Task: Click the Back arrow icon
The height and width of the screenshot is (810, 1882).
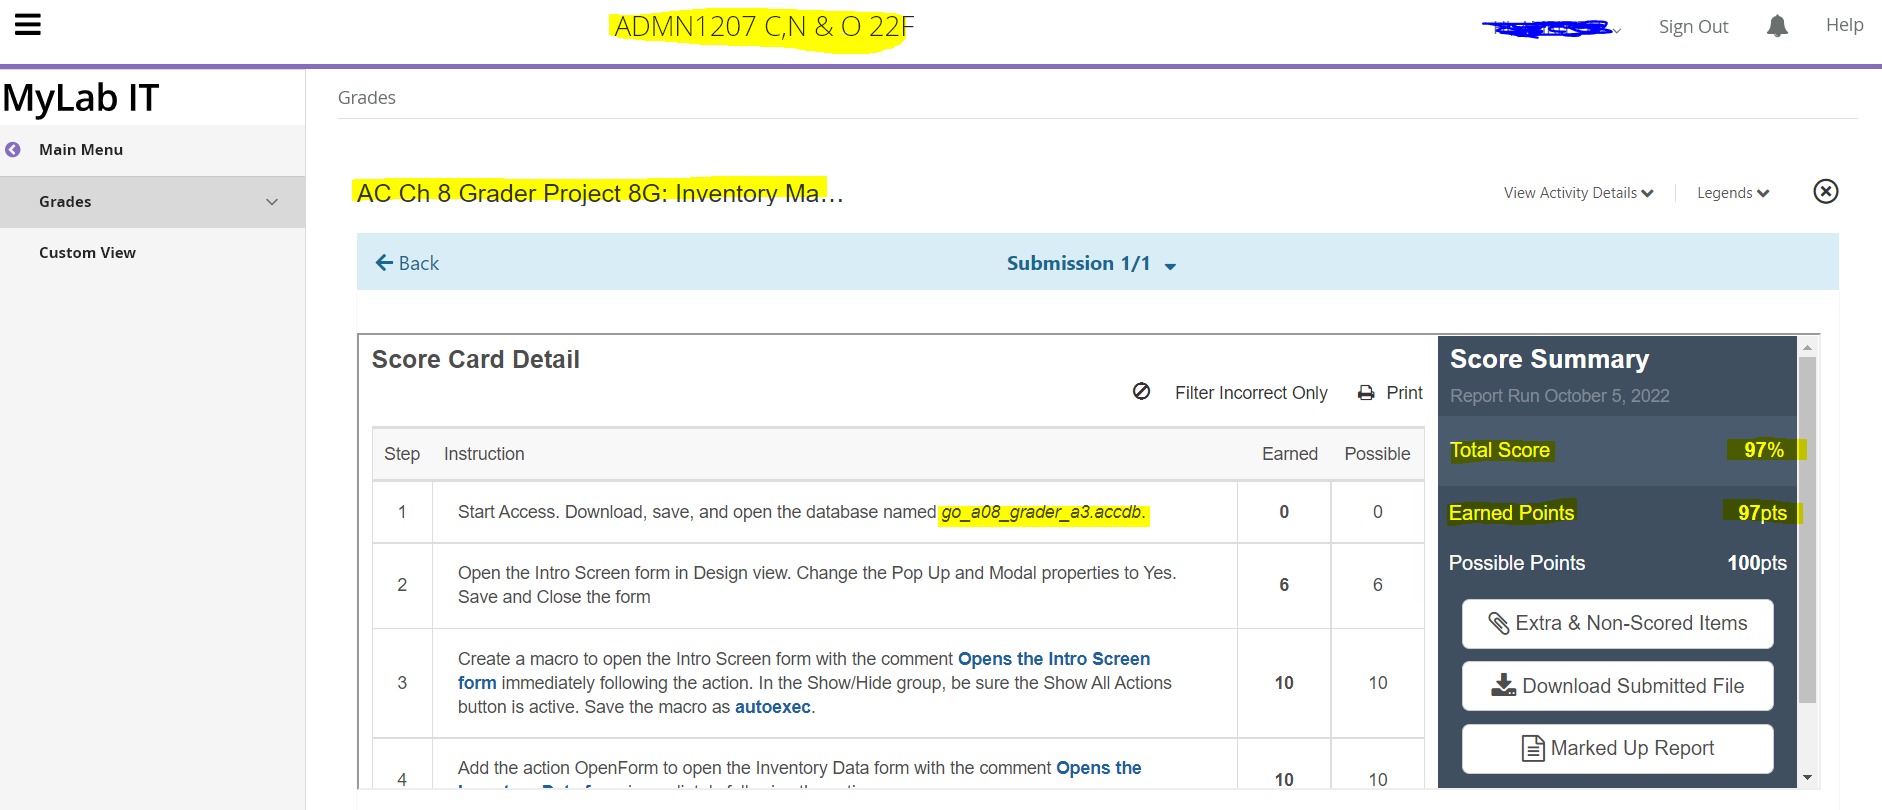Action: click(x=384, y=263)
